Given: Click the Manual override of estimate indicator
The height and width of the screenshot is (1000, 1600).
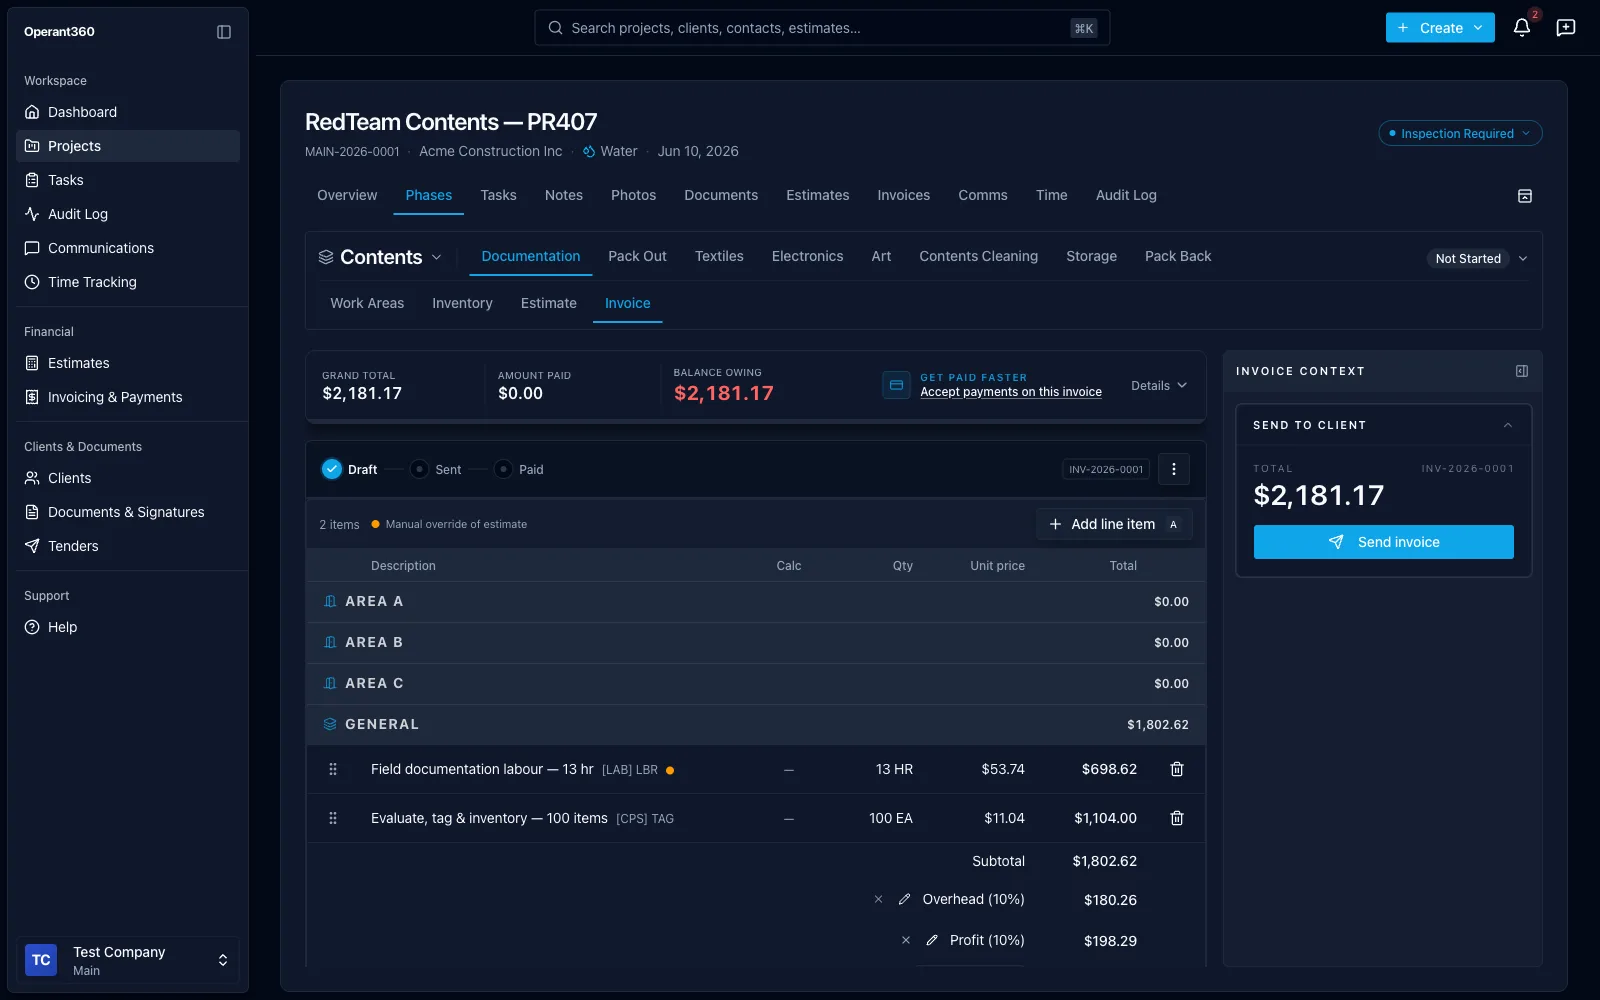Looking at the screenshot, I should pyautogui.click(x=449, y=524).
